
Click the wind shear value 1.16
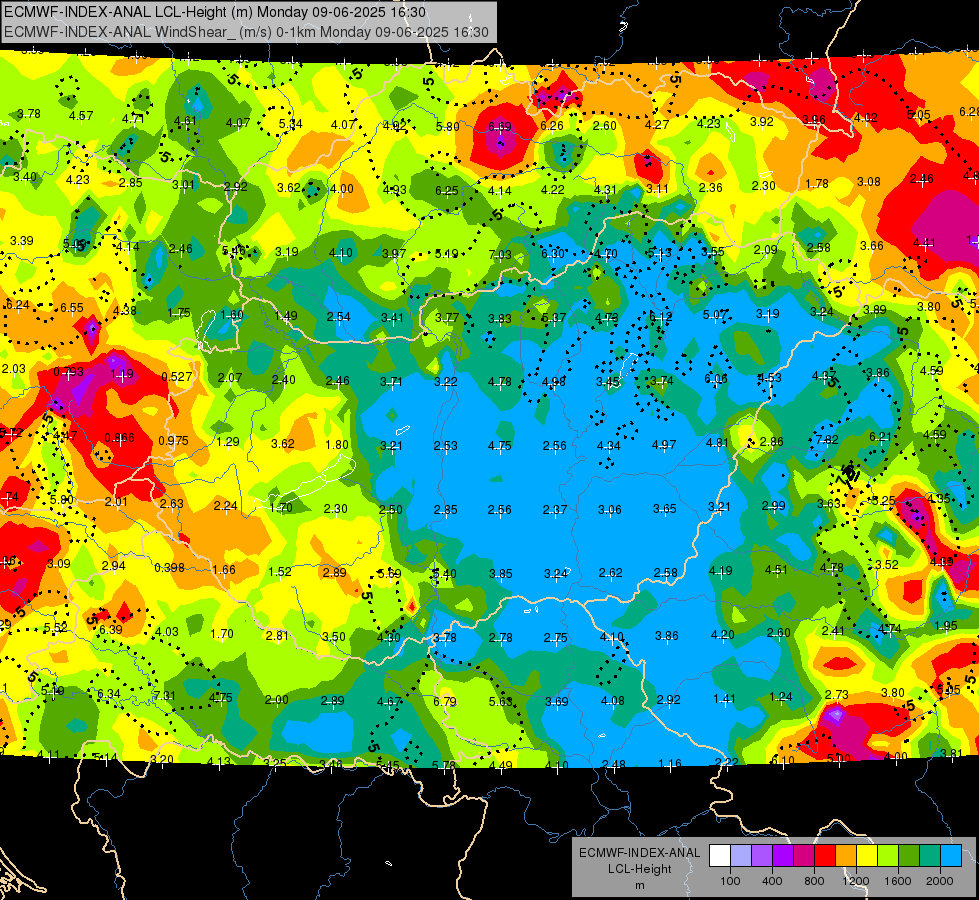click(x=670, y=764)
